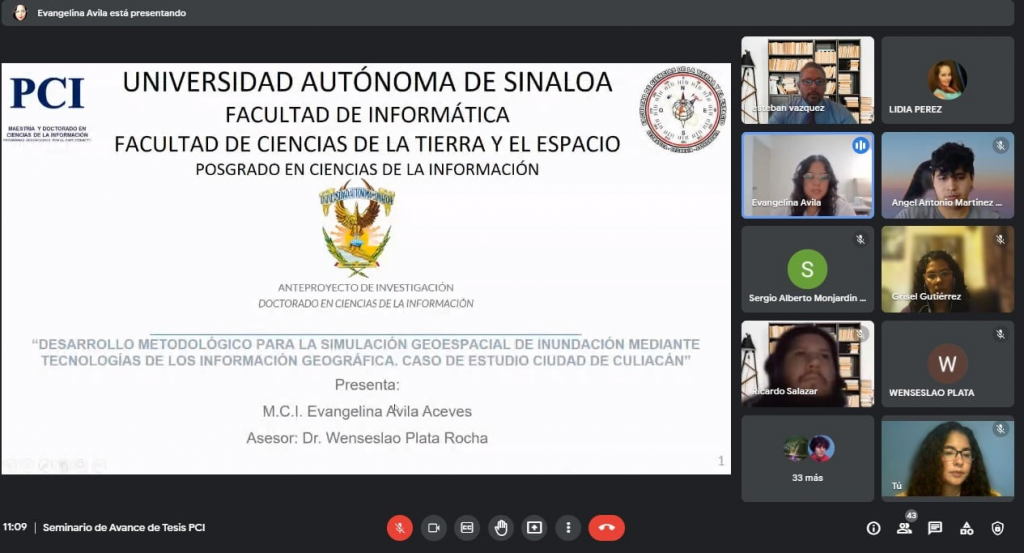1024x553 pixels.
Task: Click the S avatar of Sergio Alberto
Action: pyautogui.click(x=807, y=269)
